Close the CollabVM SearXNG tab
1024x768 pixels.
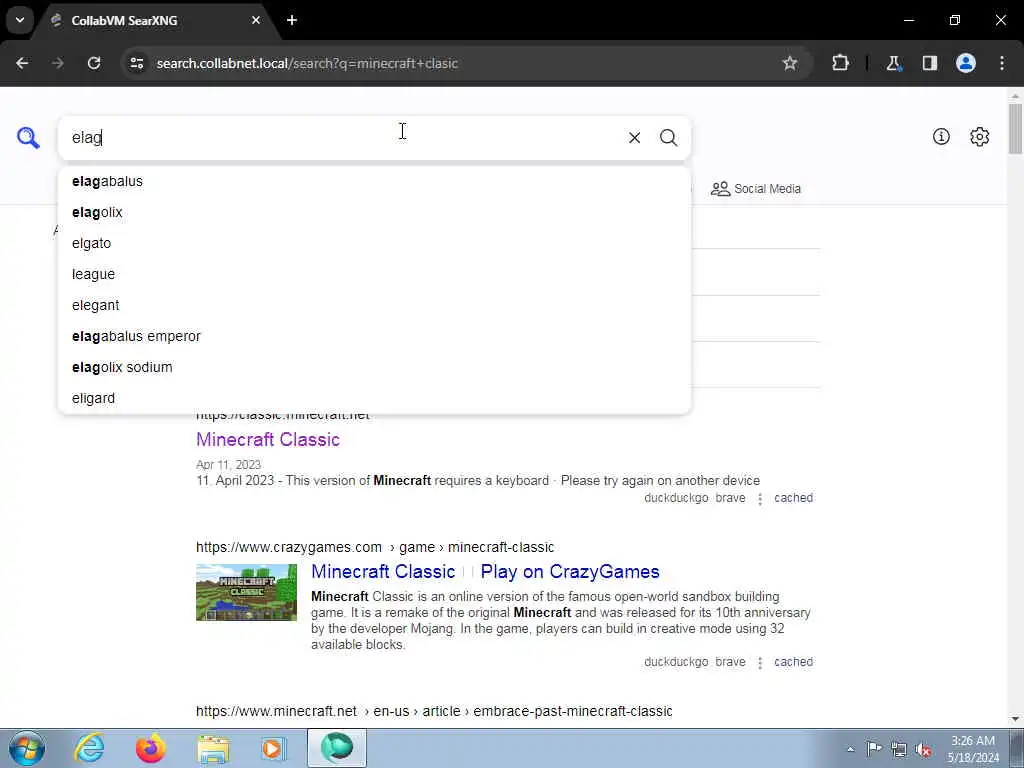point(256,20)
